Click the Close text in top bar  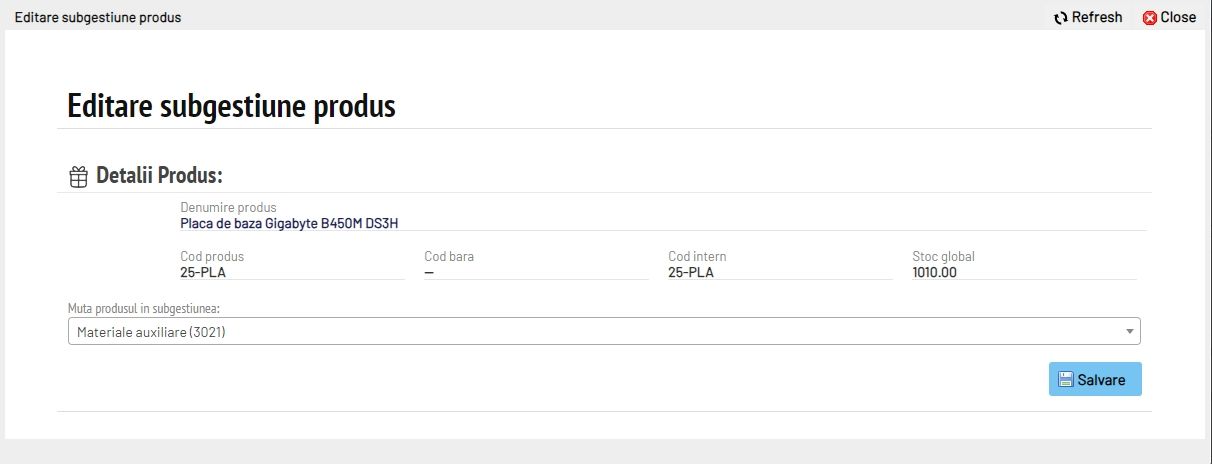(1178, 17)
